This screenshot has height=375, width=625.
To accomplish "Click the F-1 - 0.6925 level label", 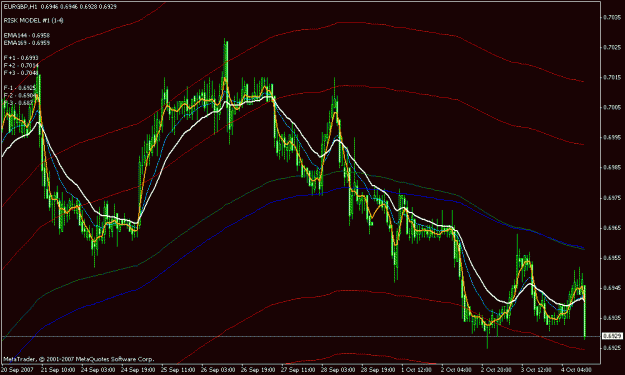I will (x=20, y=88).
